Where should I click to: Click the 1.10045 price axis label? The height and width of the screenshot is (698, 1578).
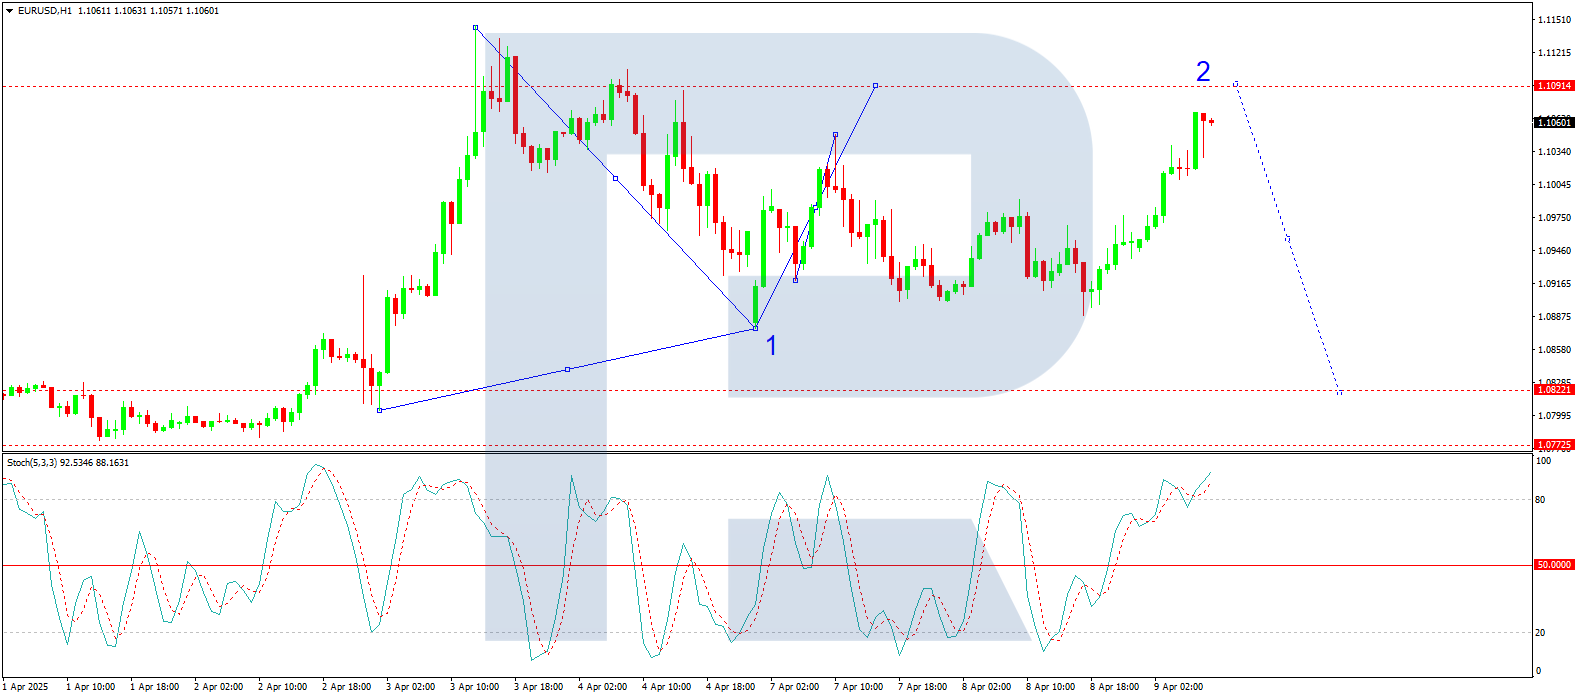(x=1554, y=185)
